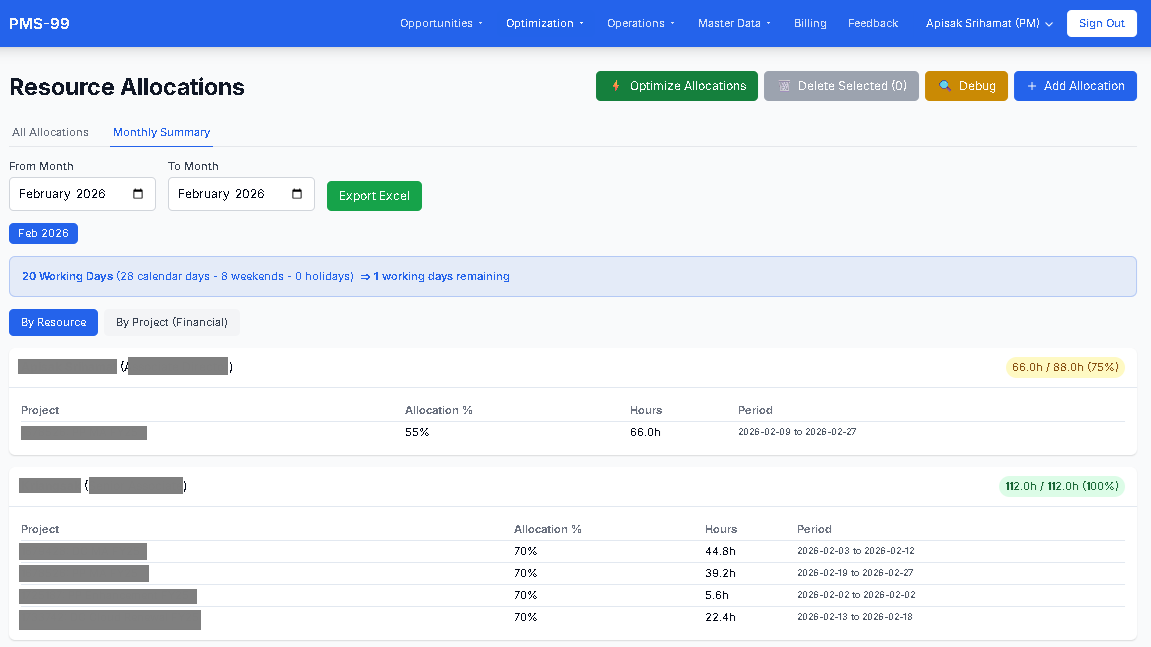Click the Export Excel button
Viewport: 1151px width, 647px height.
tap(374, 195)
